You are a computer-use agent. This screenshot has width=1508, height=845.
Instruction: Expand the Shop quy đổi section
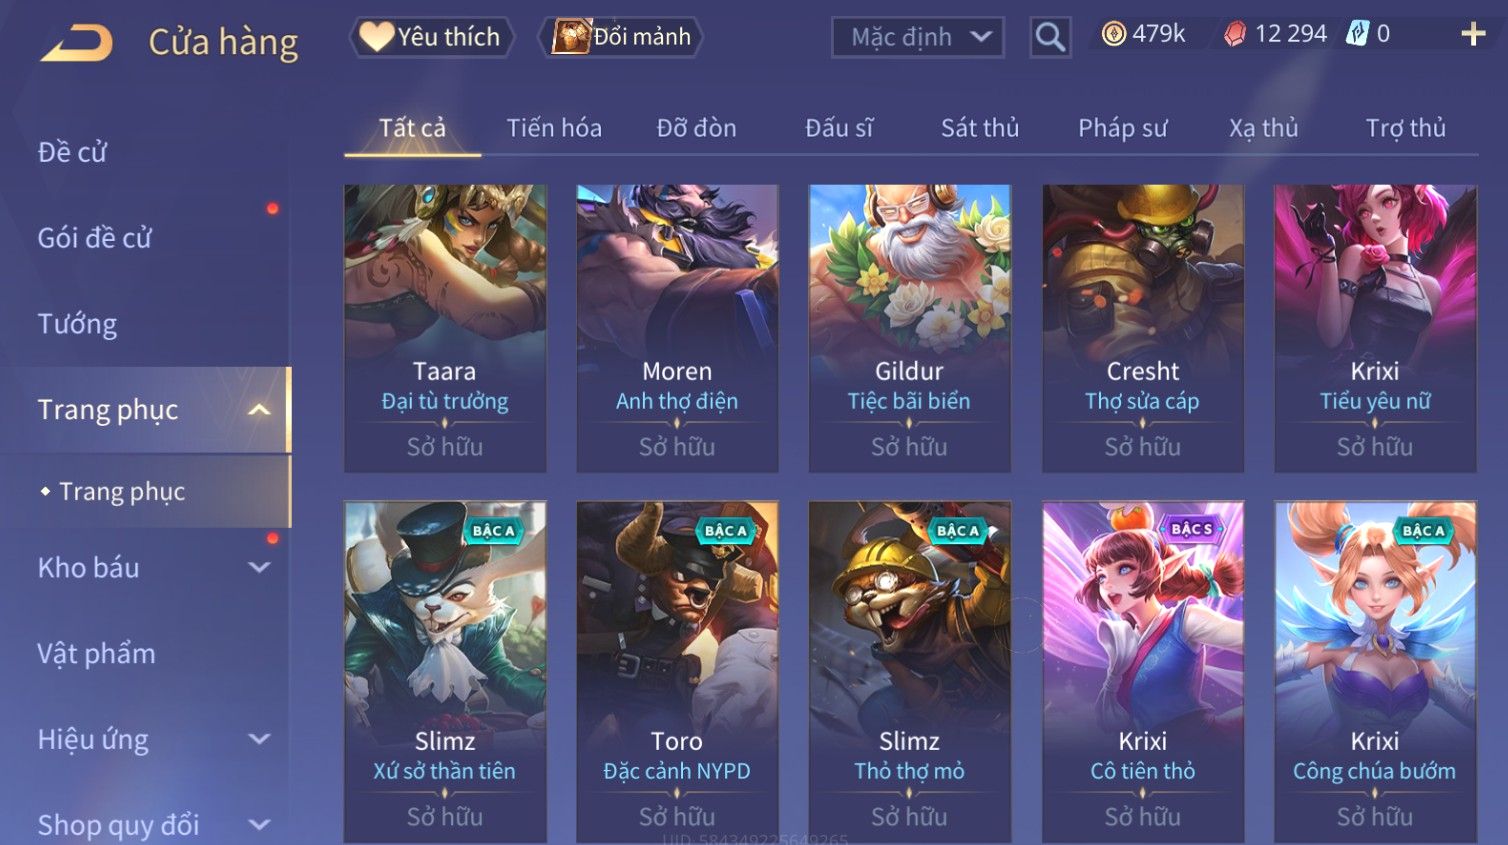259,825
